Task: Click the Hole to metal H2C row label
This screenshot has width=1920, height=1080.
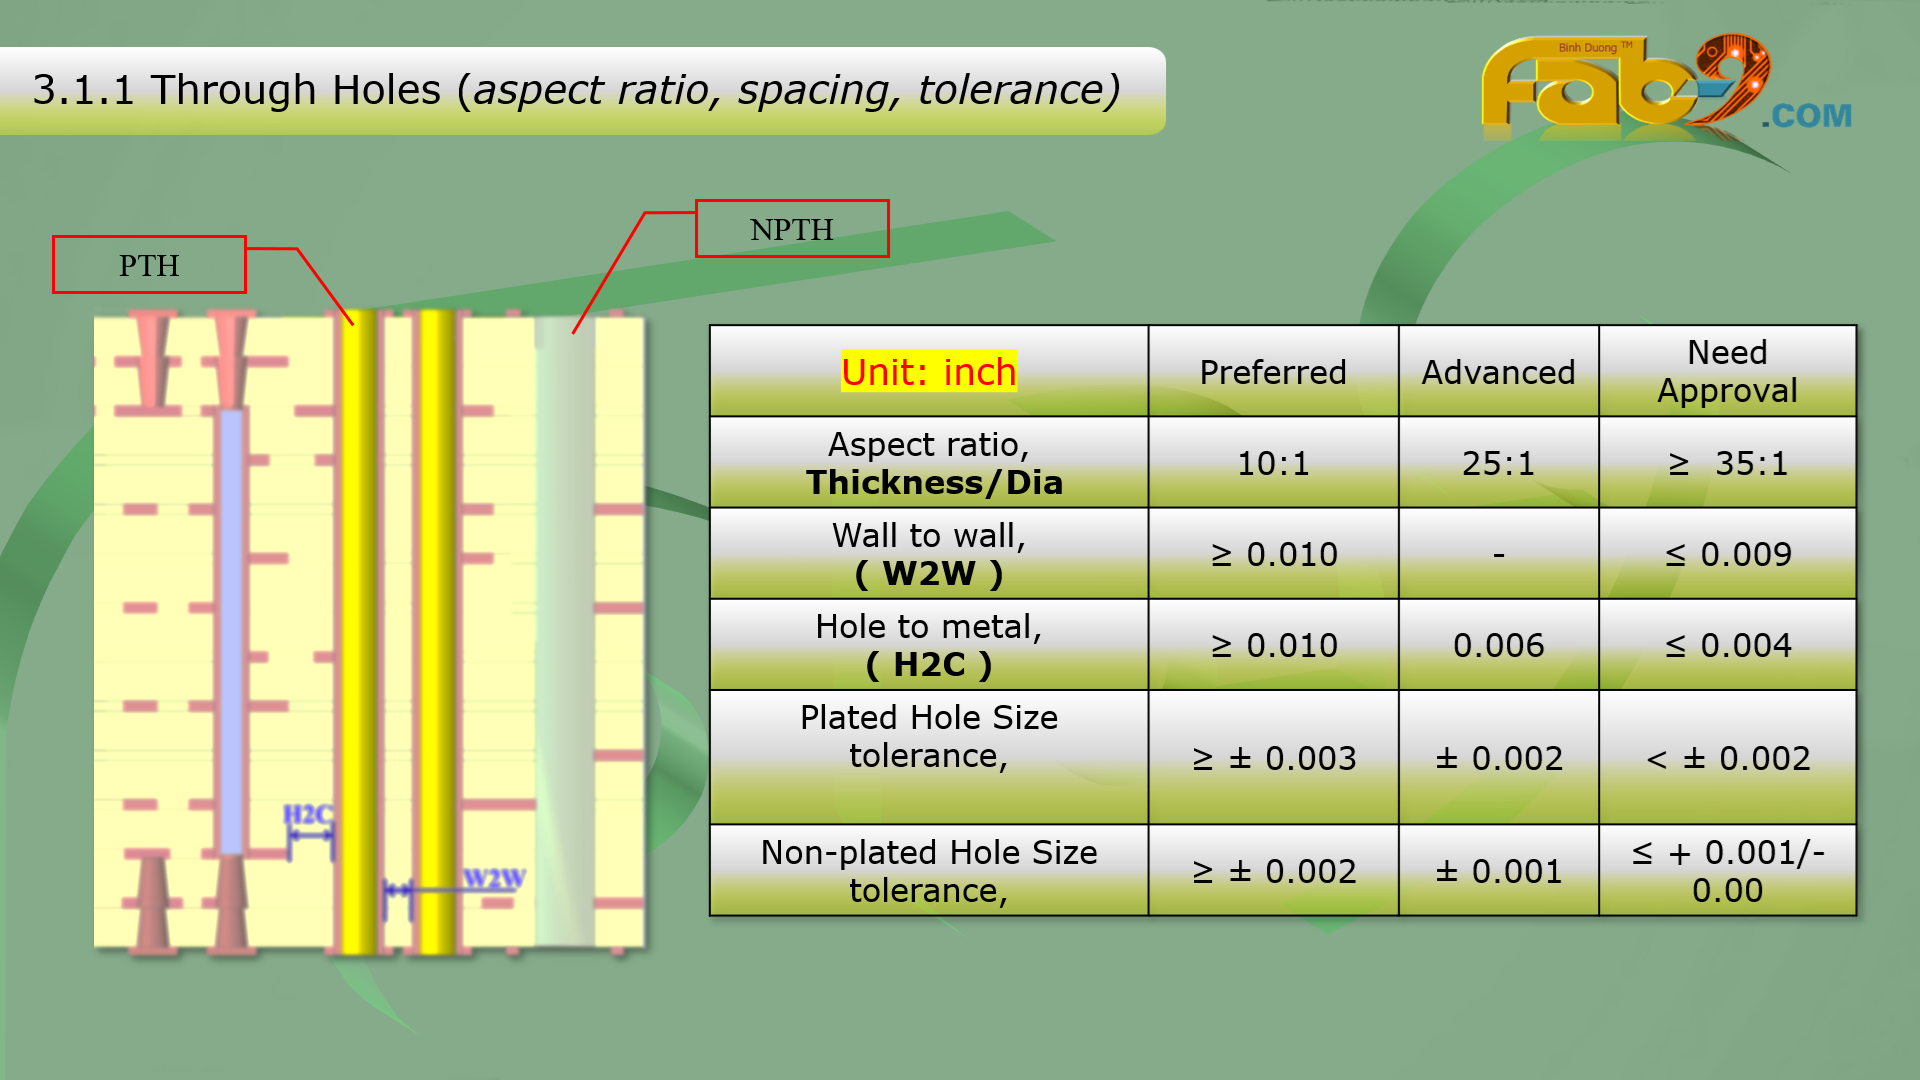Action: click(x=928, y=645)
